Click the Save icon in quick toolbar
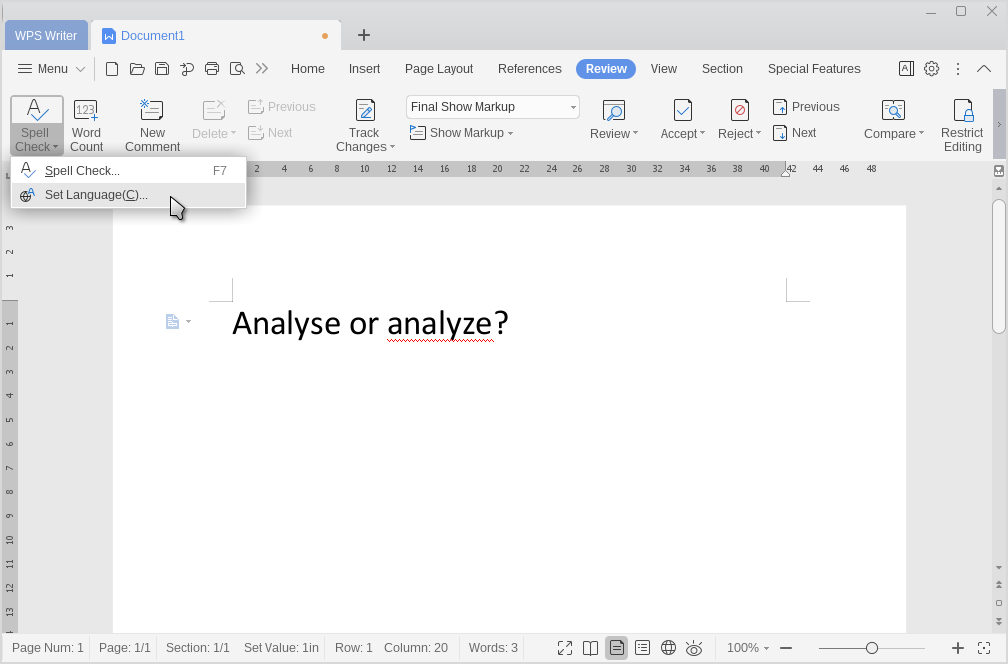Image resolution: width=1008 pixels, height=664 pixels. point(162,69)
